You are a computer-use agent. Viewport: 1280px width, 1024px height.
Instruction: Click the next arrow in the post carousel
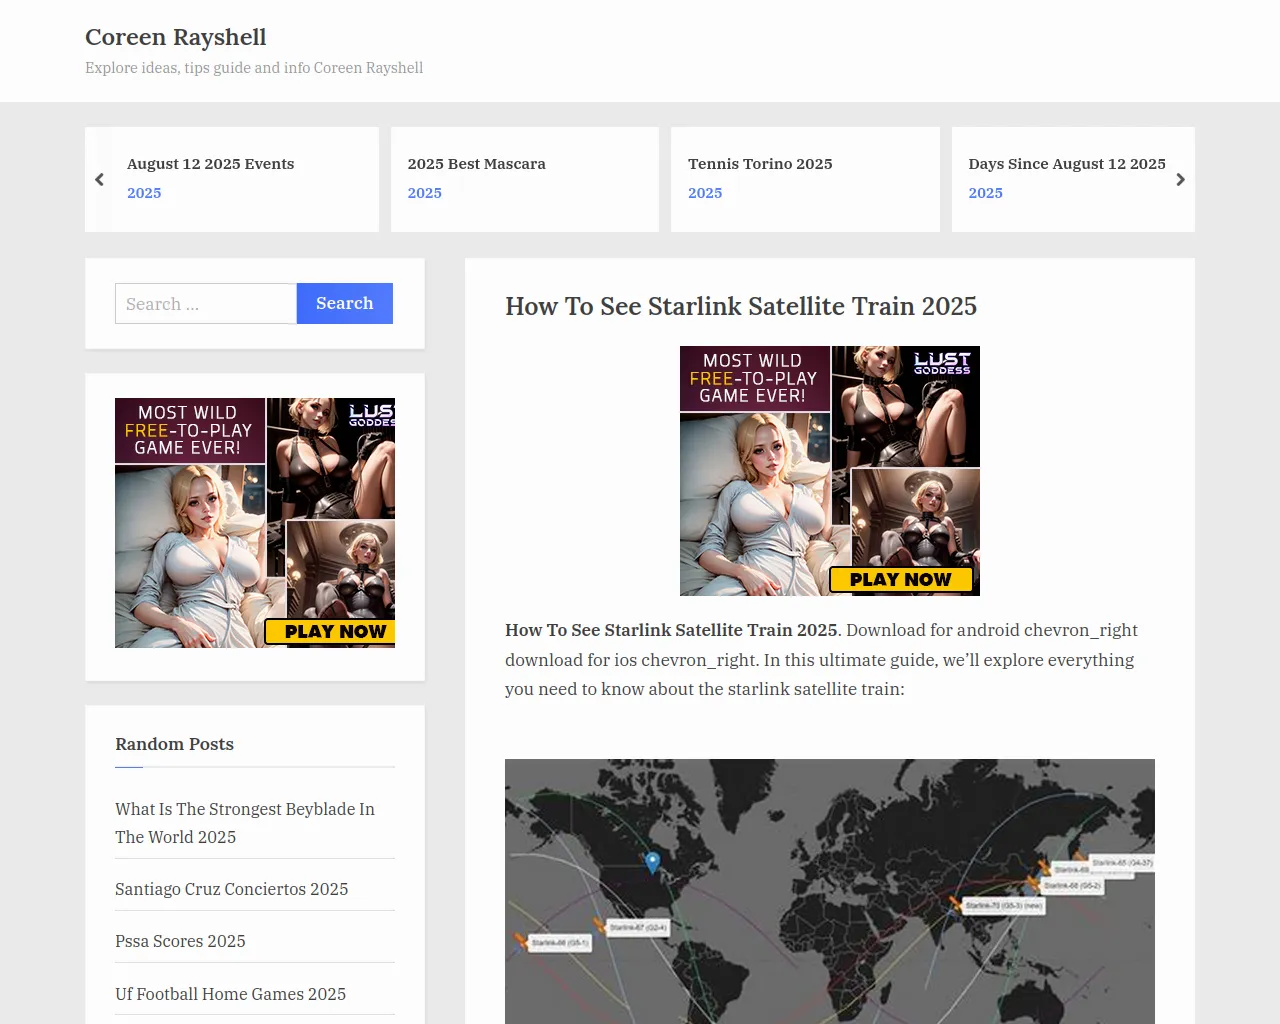tap(1180, 180)
